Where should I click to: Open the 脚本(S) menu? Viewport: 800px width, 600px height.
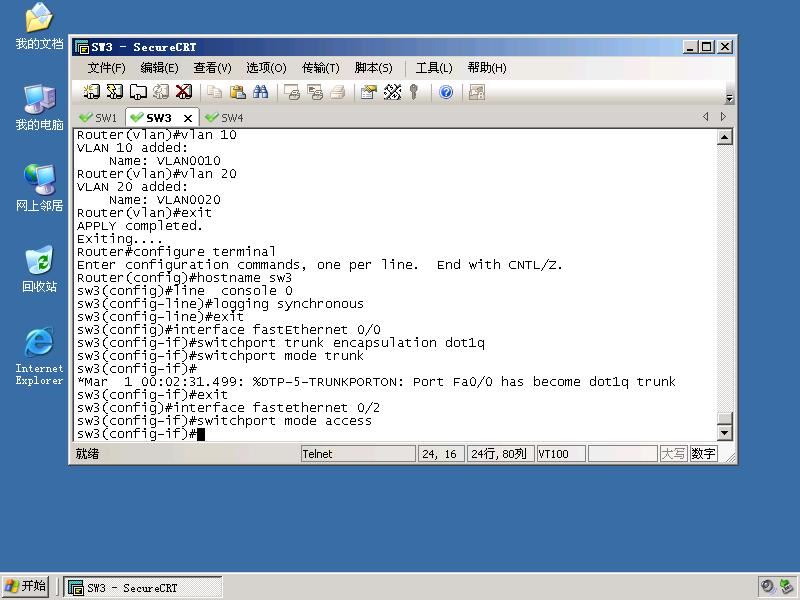[x=373, y=68]
